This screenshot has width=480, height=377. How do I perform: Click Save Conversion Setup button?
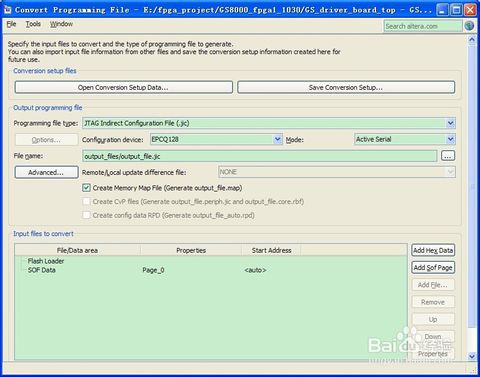point(346,87)
